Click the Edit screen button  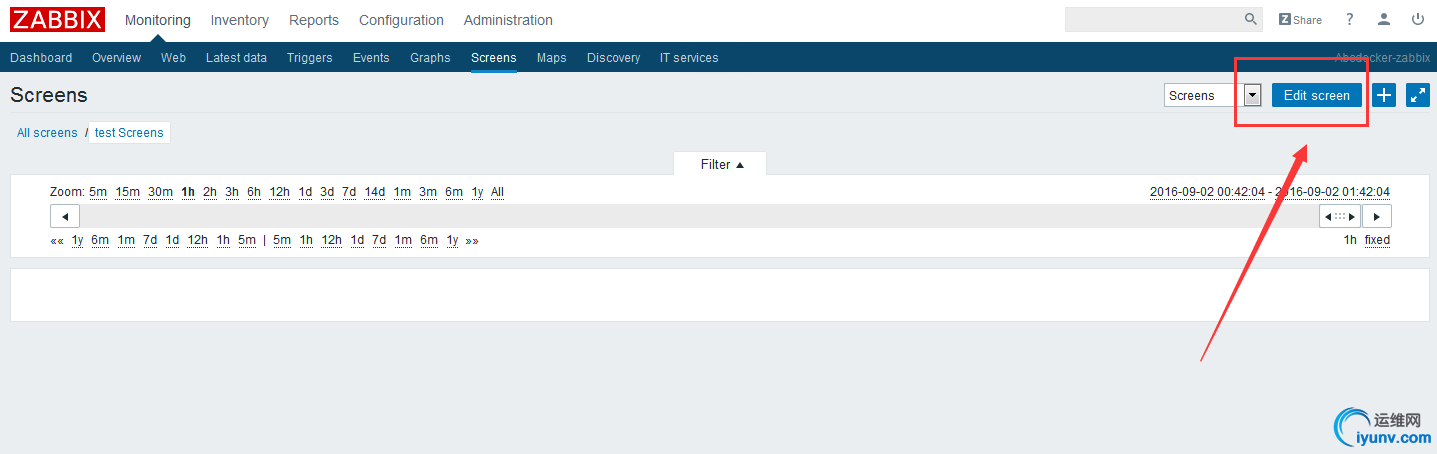click(x=1316, y=95)
